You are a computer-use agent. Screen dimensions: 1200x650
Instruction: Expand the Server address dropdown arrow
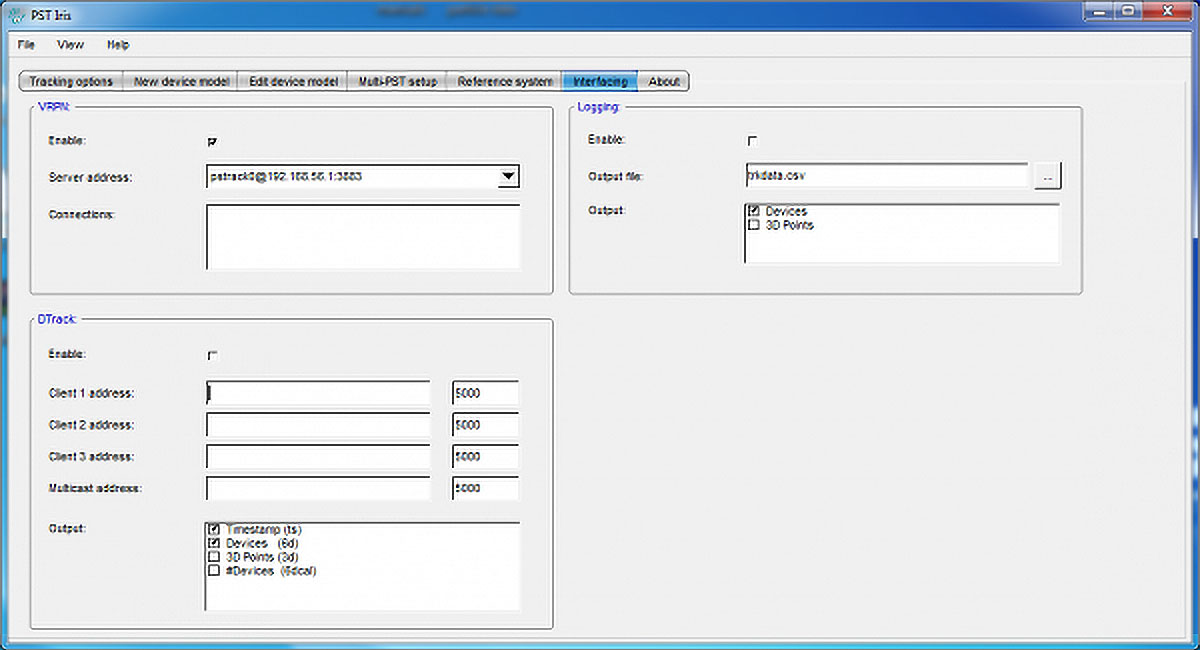click(508, 177)
